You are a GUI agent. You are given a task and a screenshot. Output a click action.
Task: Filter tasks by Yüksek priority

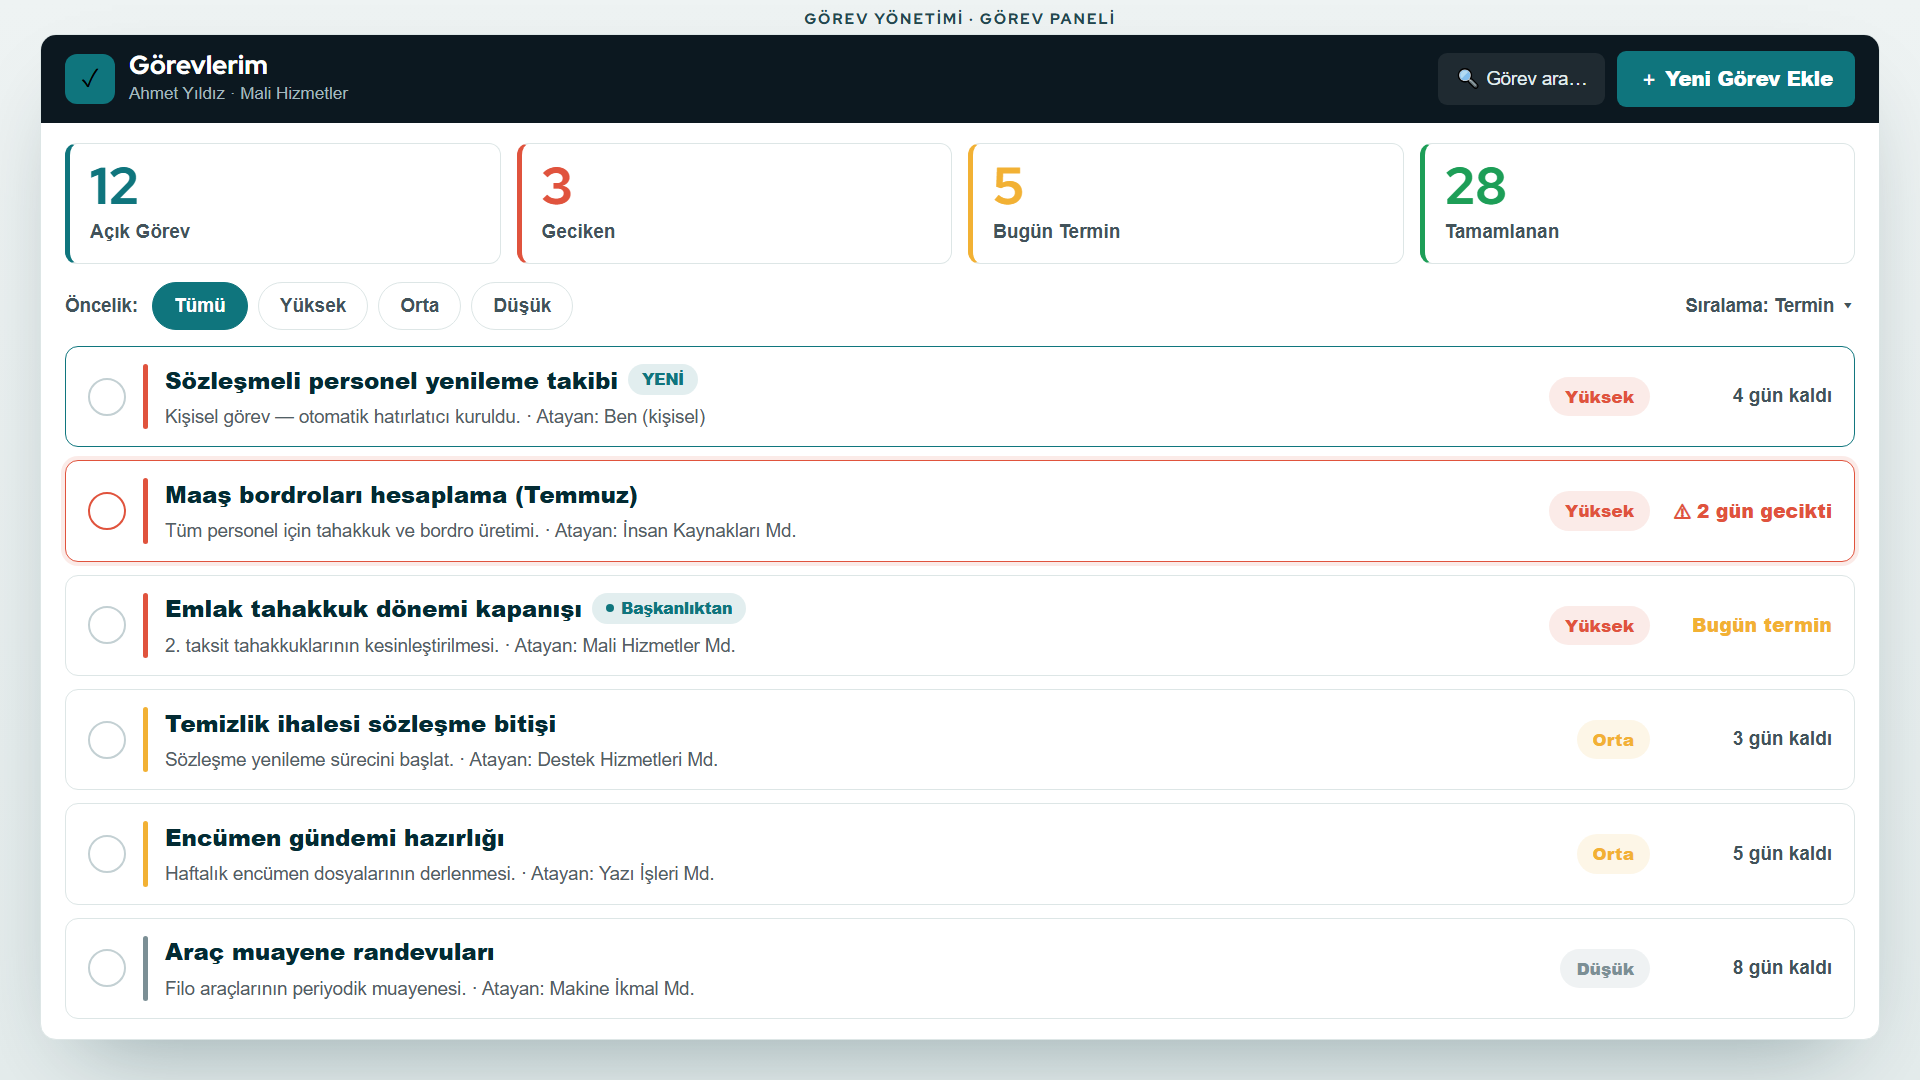[313, 306]
